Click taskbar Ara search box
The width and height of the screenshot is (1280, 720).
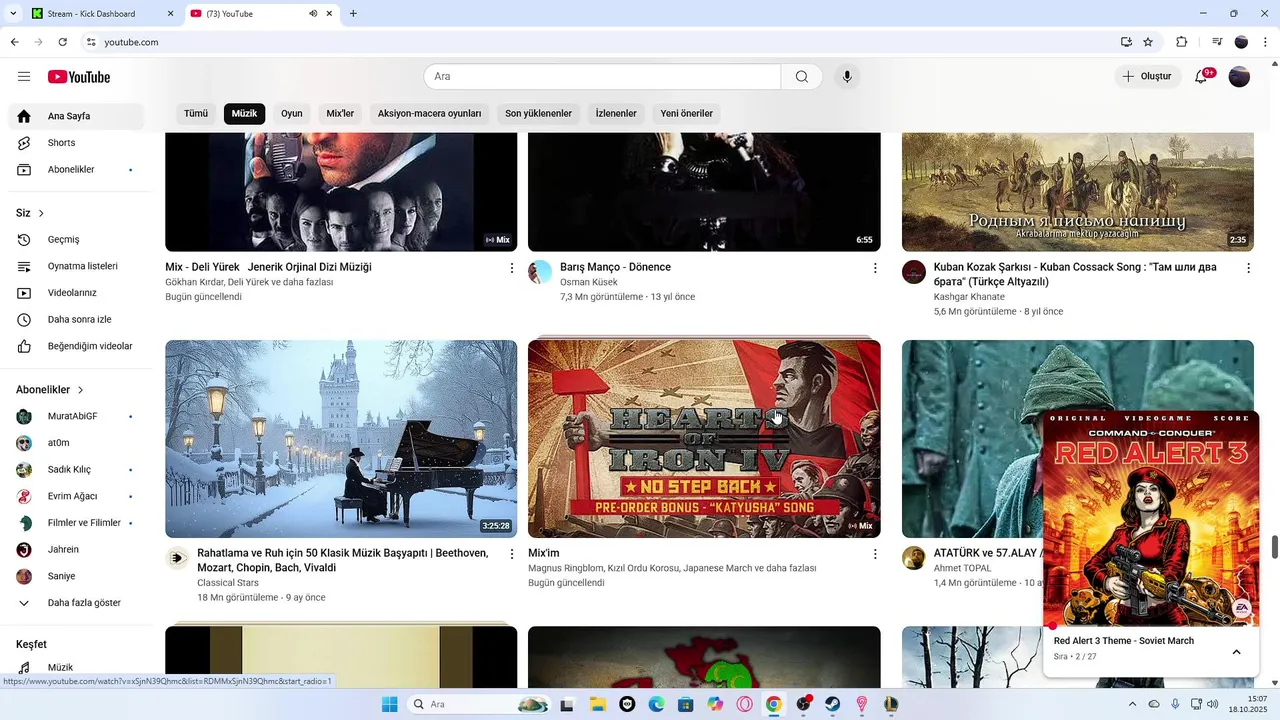tap(479, 704)
